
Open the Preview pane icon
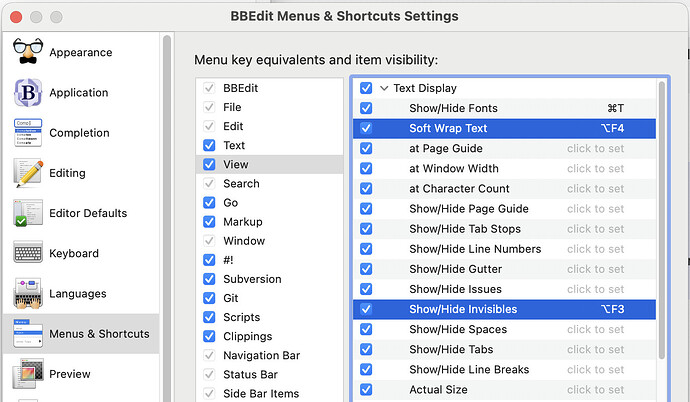click(28, 374)
